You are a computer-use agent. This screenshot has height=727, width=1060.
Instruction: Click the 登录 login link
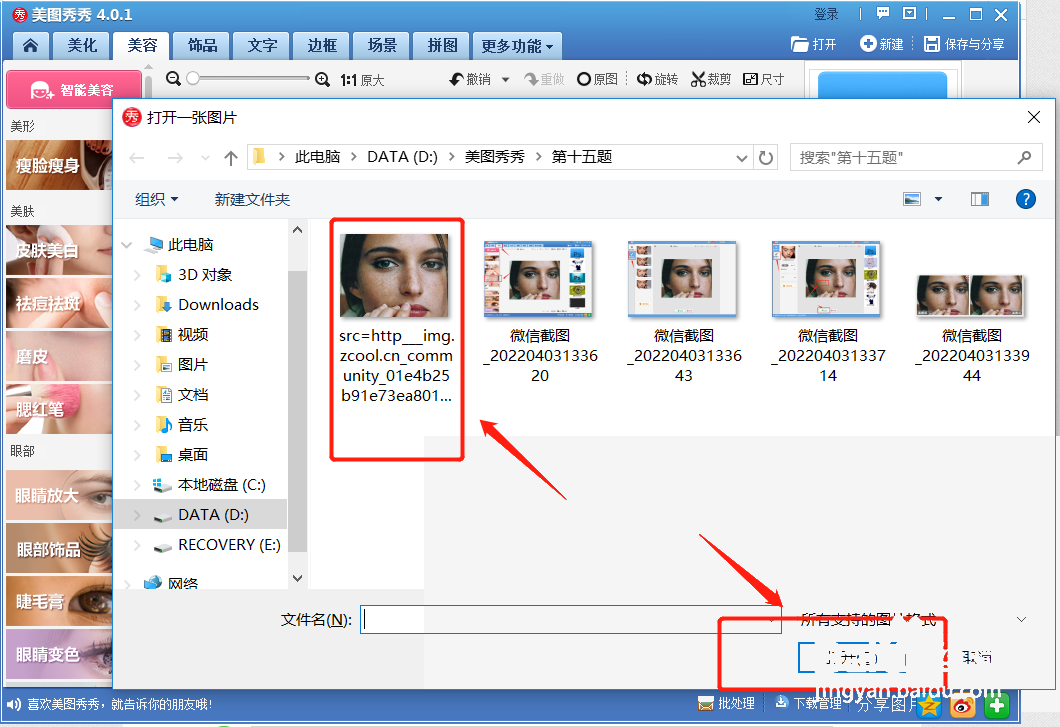point(826,14)
